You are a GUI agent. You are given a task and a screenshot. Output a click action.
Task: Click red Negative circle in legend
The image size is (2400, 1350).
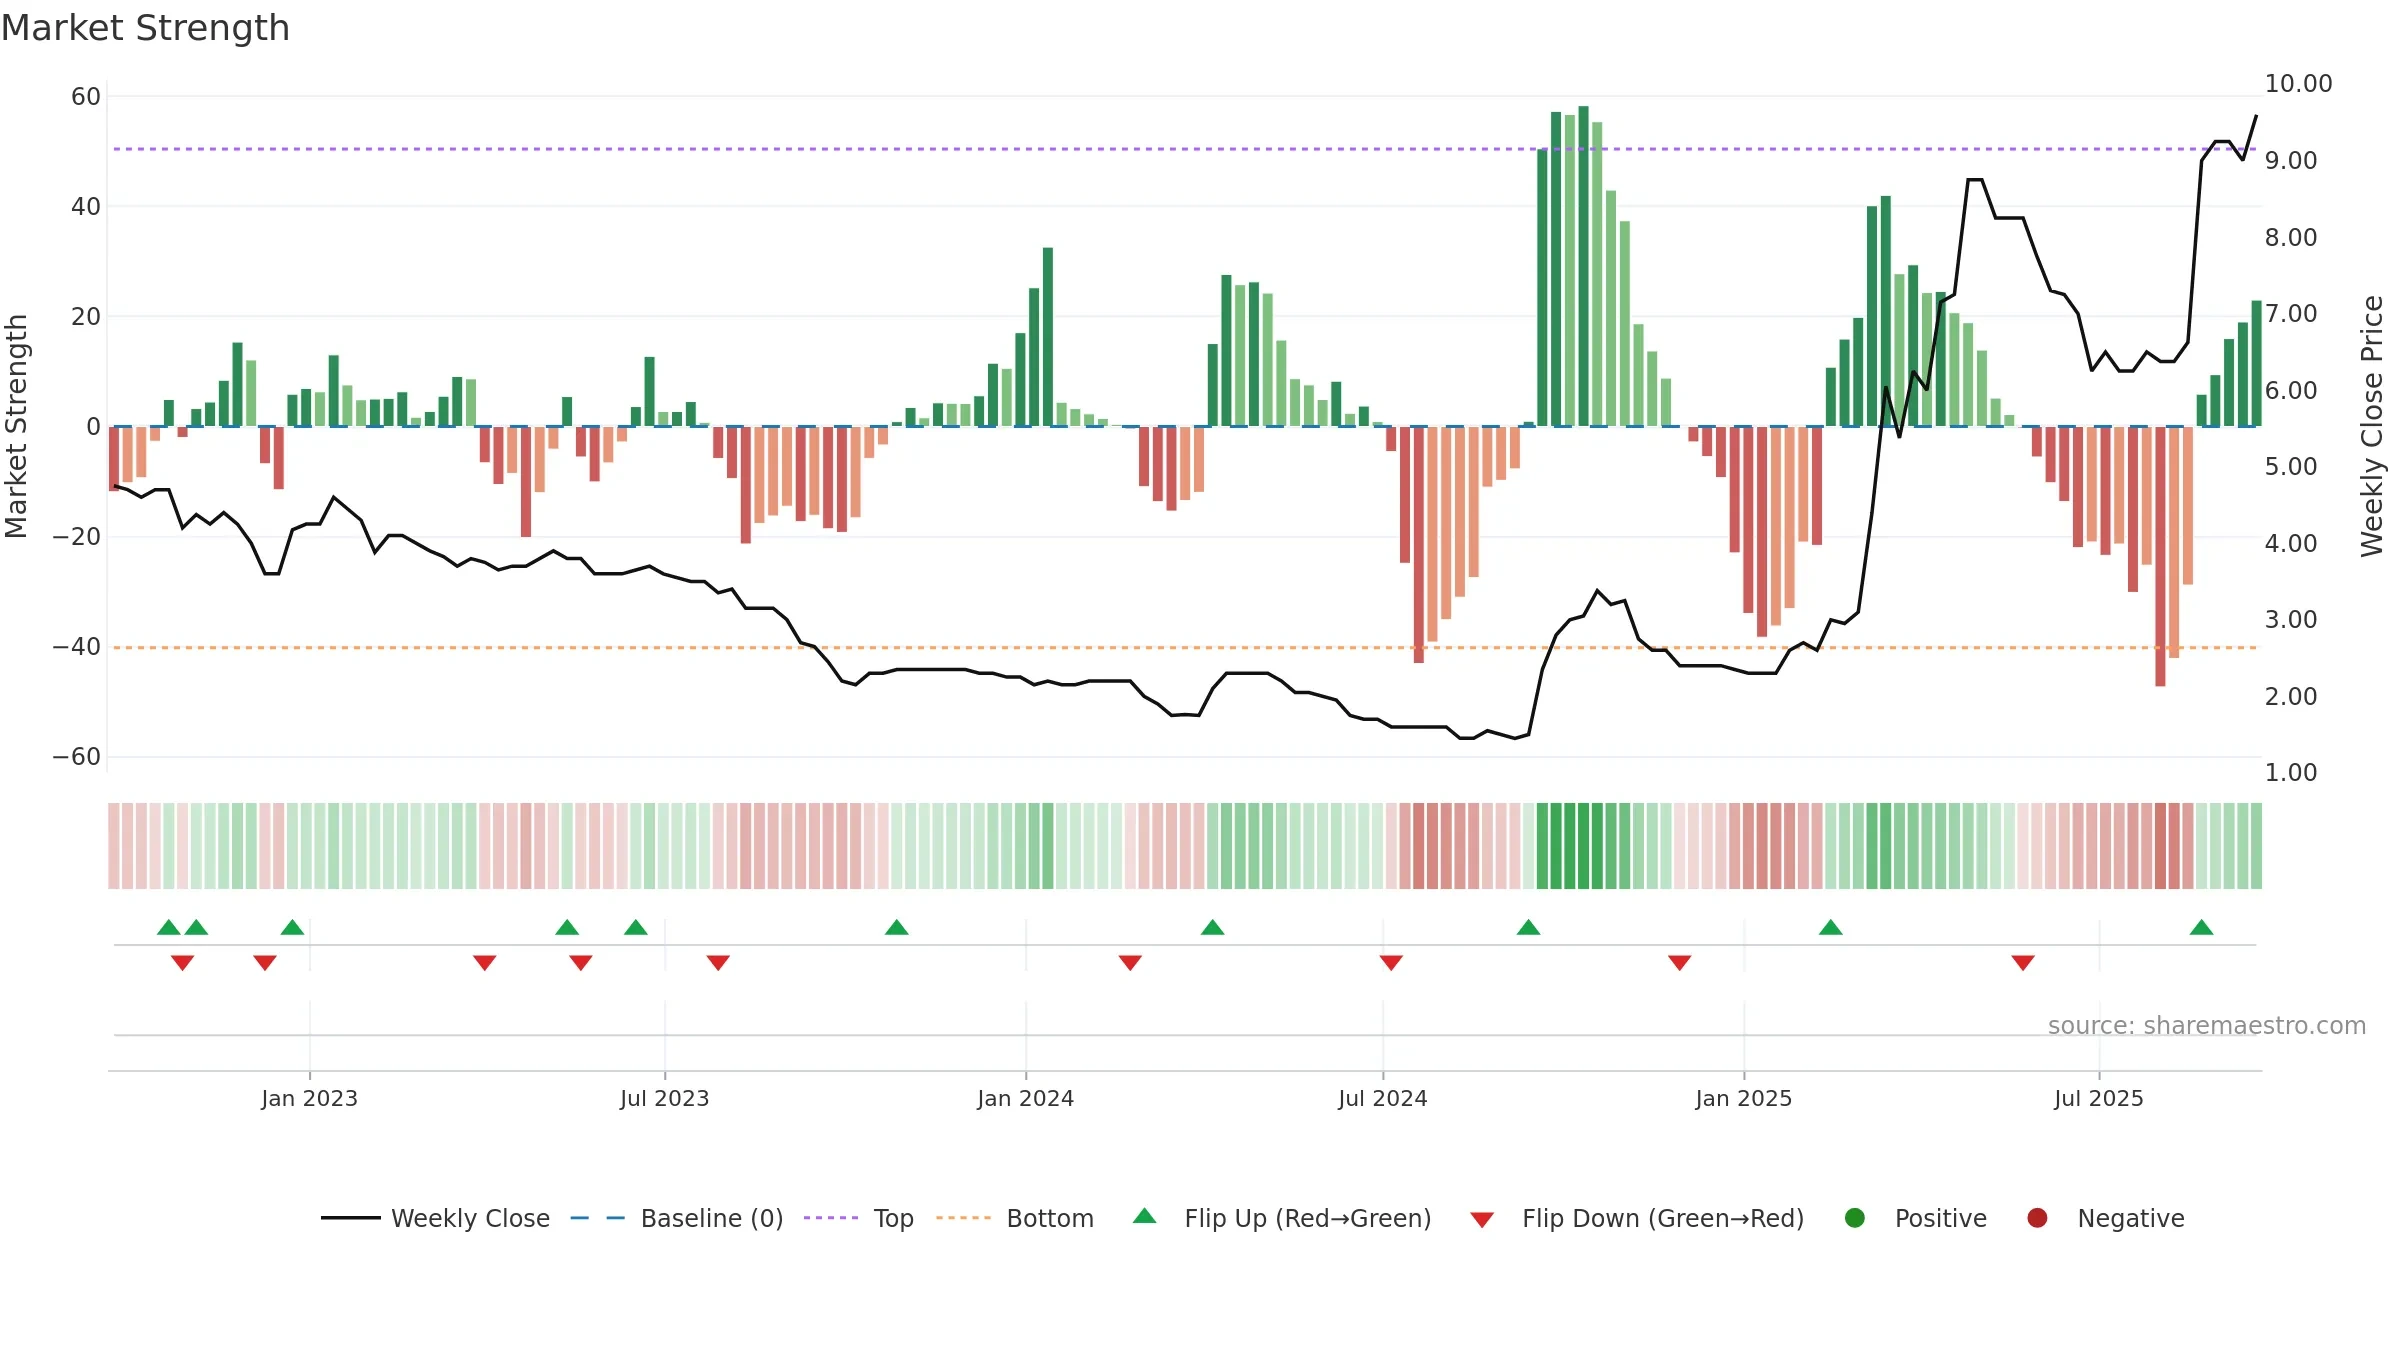pyautogui.click(x=2037, y=1218)
